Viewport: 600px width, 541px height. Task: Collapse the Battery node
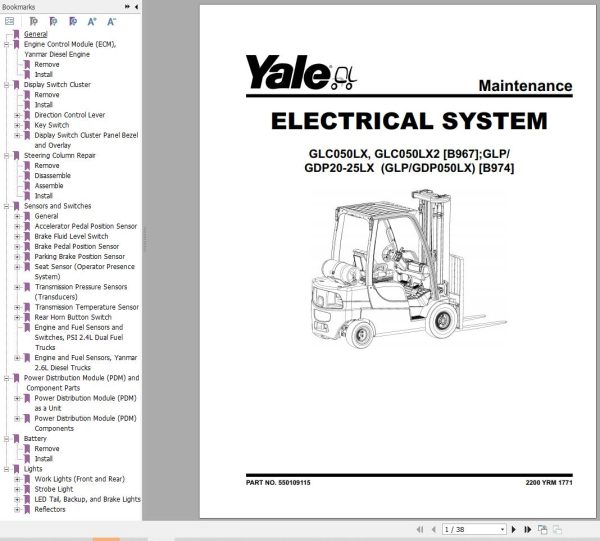tap(7, 439)
